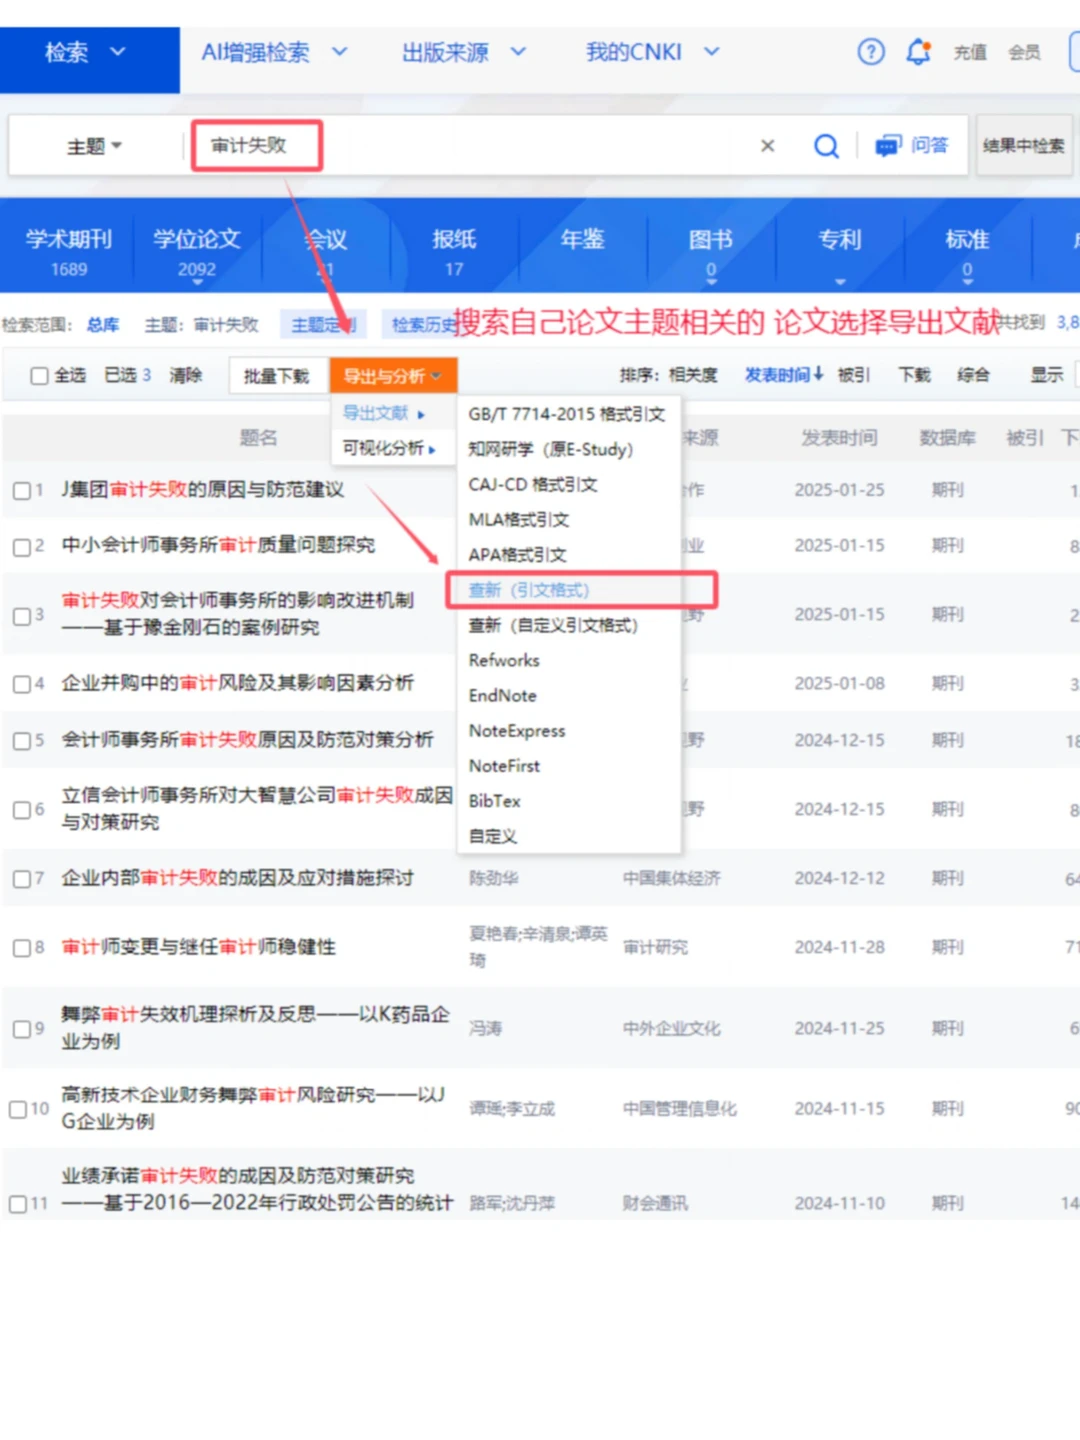Choose BibTex export format
The height and width of the screenshot is (1440, 1080).
point(495,801)
